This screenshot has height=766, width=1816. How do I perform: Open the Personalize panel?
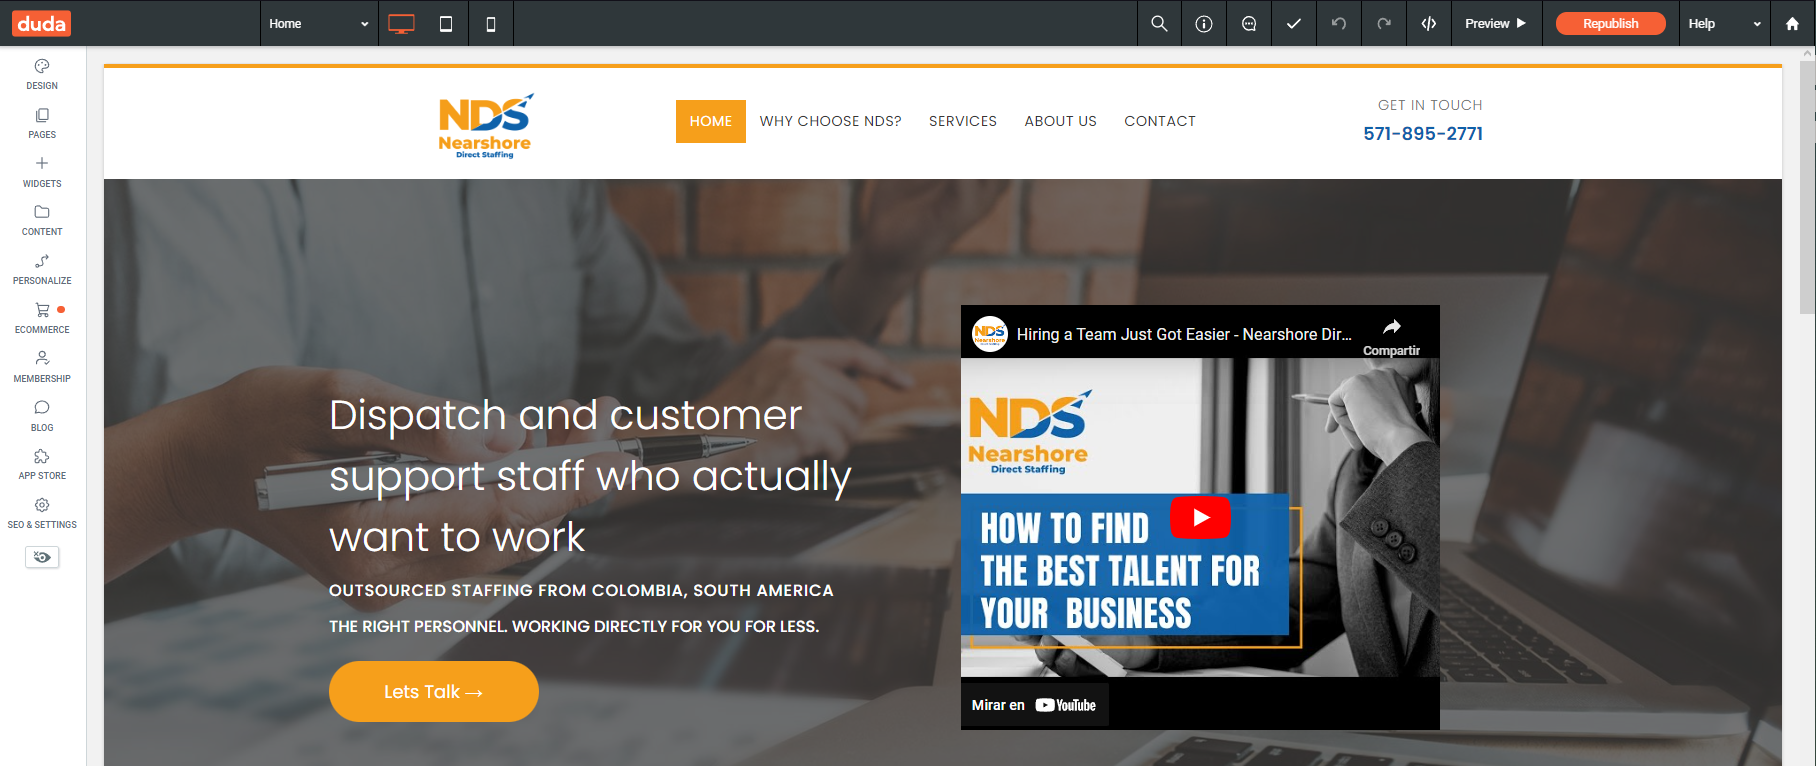[x=42, y=269]
